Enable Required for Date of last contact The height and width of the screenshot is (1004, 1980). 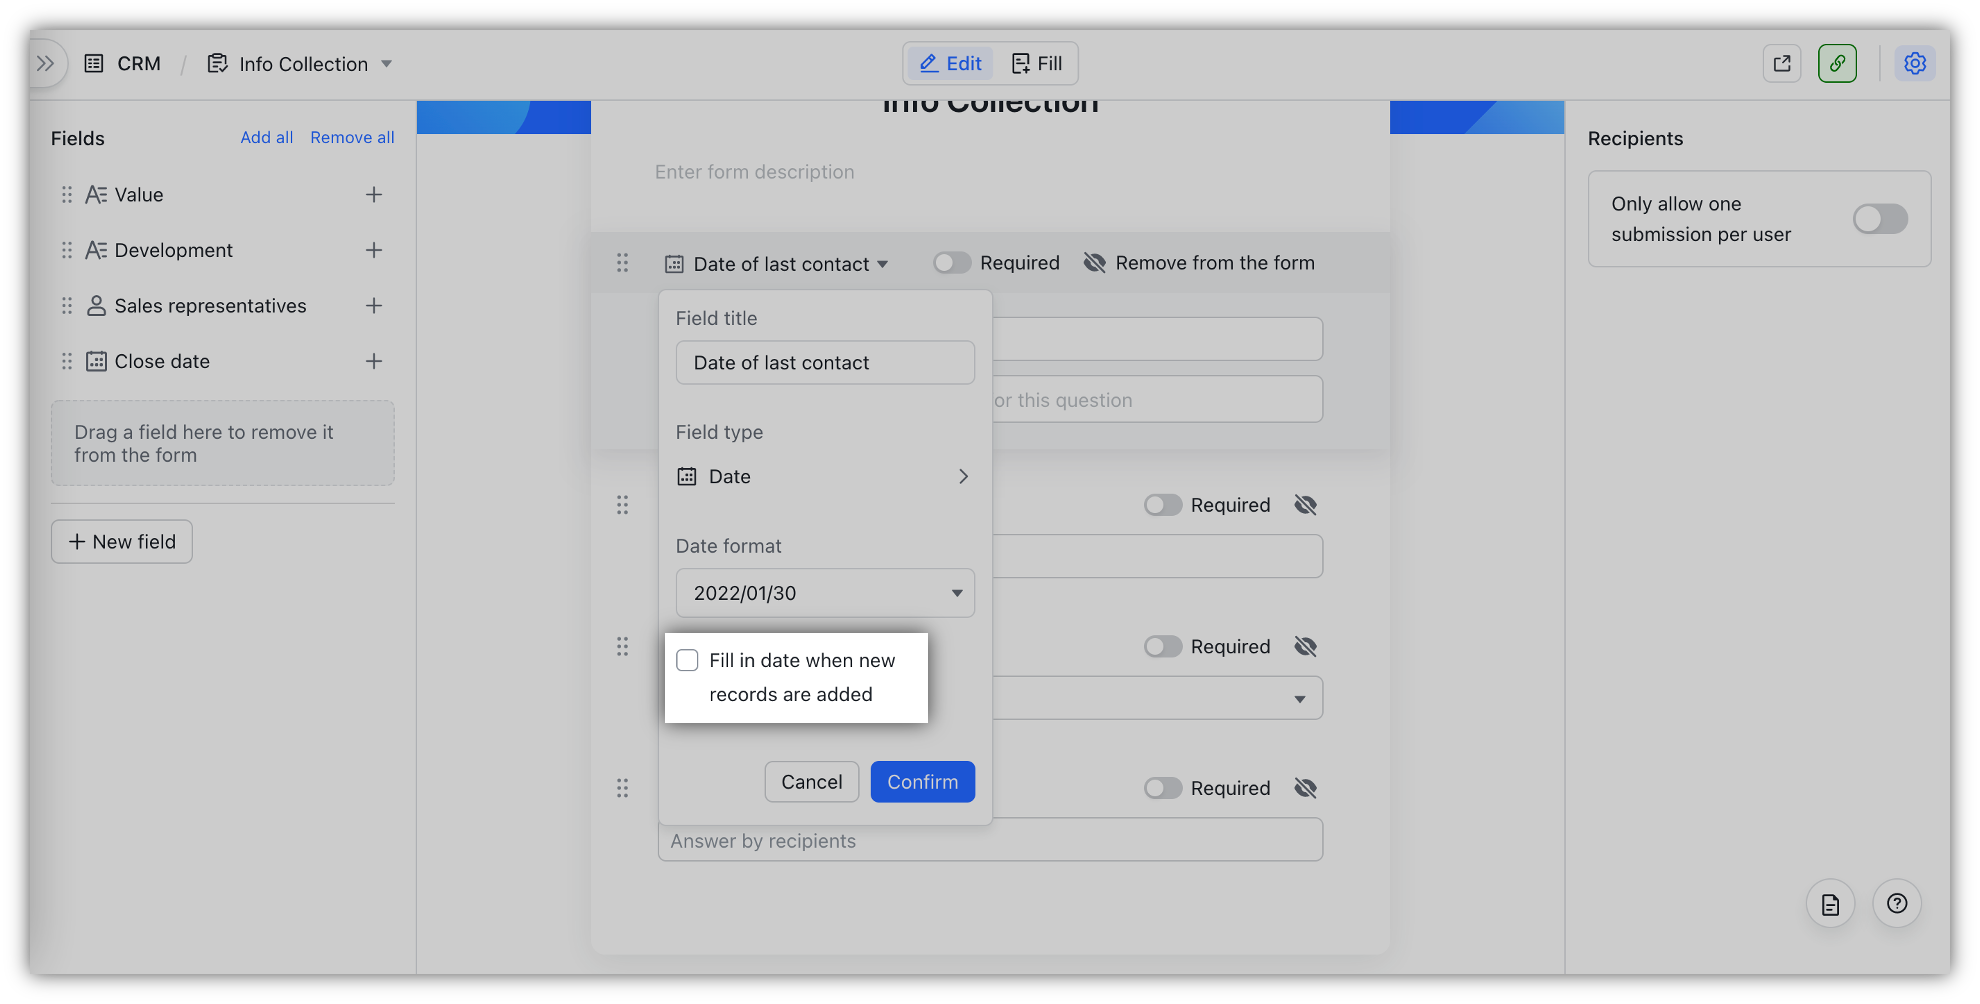(x=951, y=262)
